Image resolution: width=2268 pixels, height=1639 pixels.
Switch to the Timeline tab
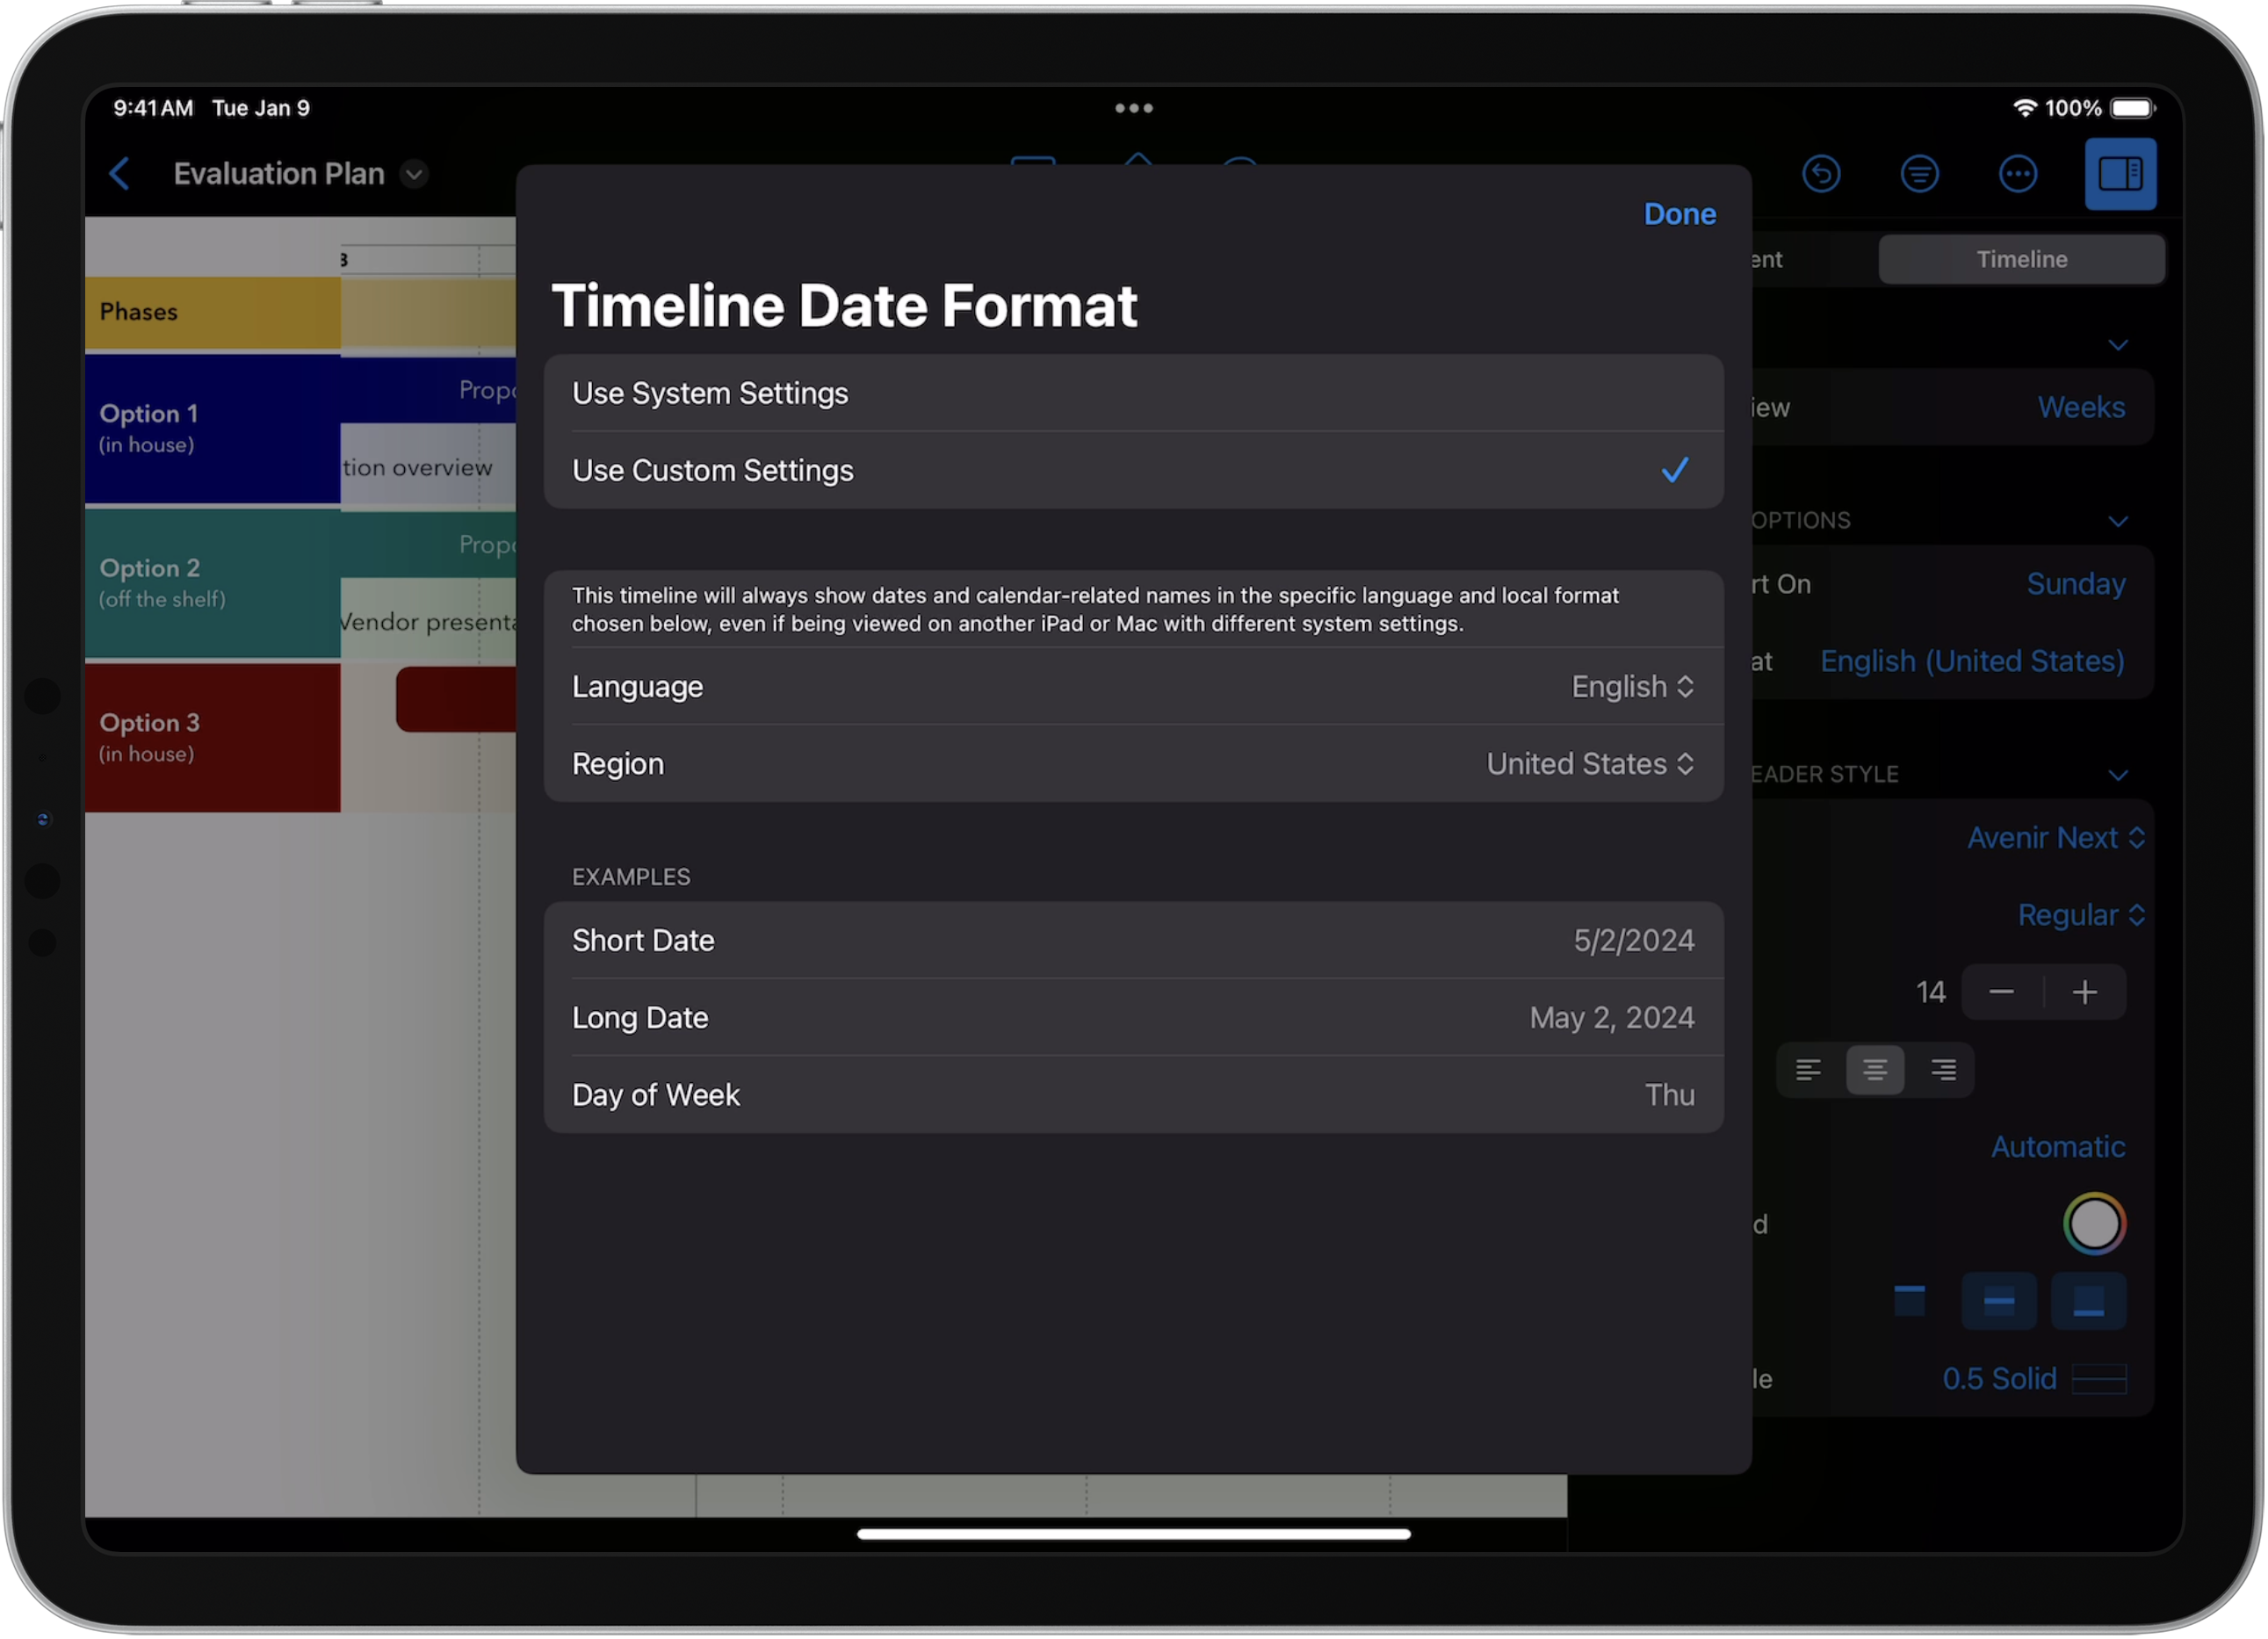coord(2022,258)
